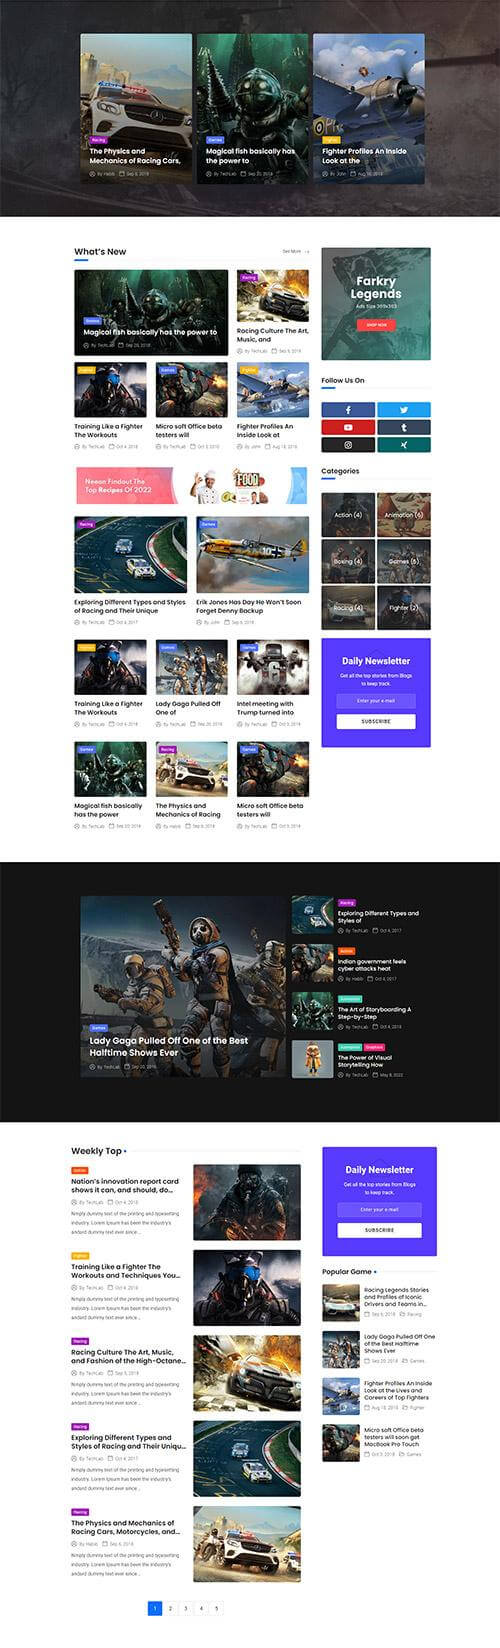Go to pagination page 2
This screenshot has width=500, height=1648.
tap(170, 1608)
